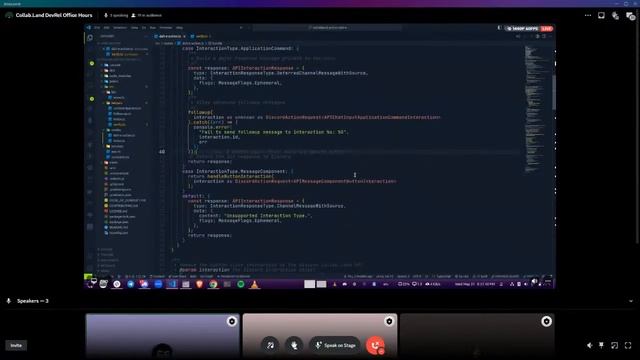Click the Explorer icon in VS Code activity bar
This screenshot has width=640, height=360.
pos(90,38)
